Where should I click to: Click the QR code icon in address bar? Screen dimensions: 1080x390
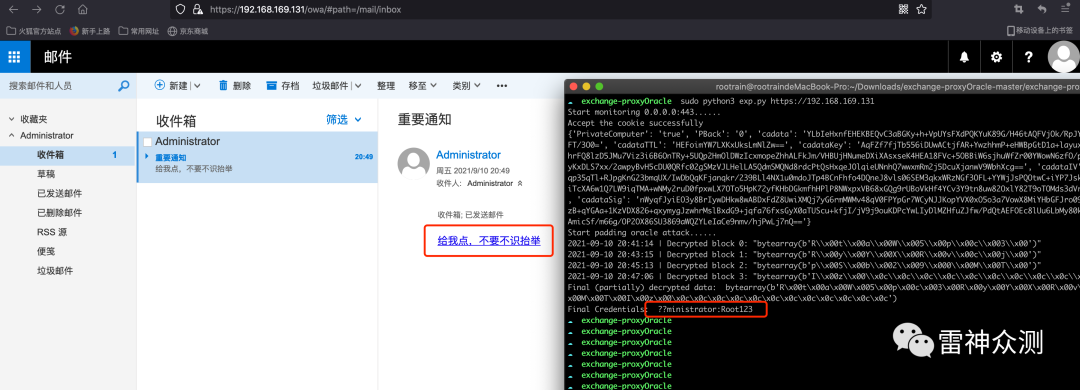coord(904,9)
